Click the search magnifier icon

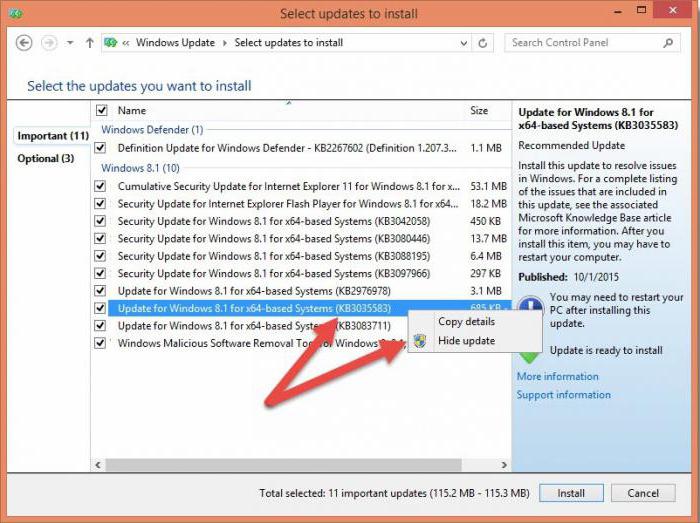point(668,43)
